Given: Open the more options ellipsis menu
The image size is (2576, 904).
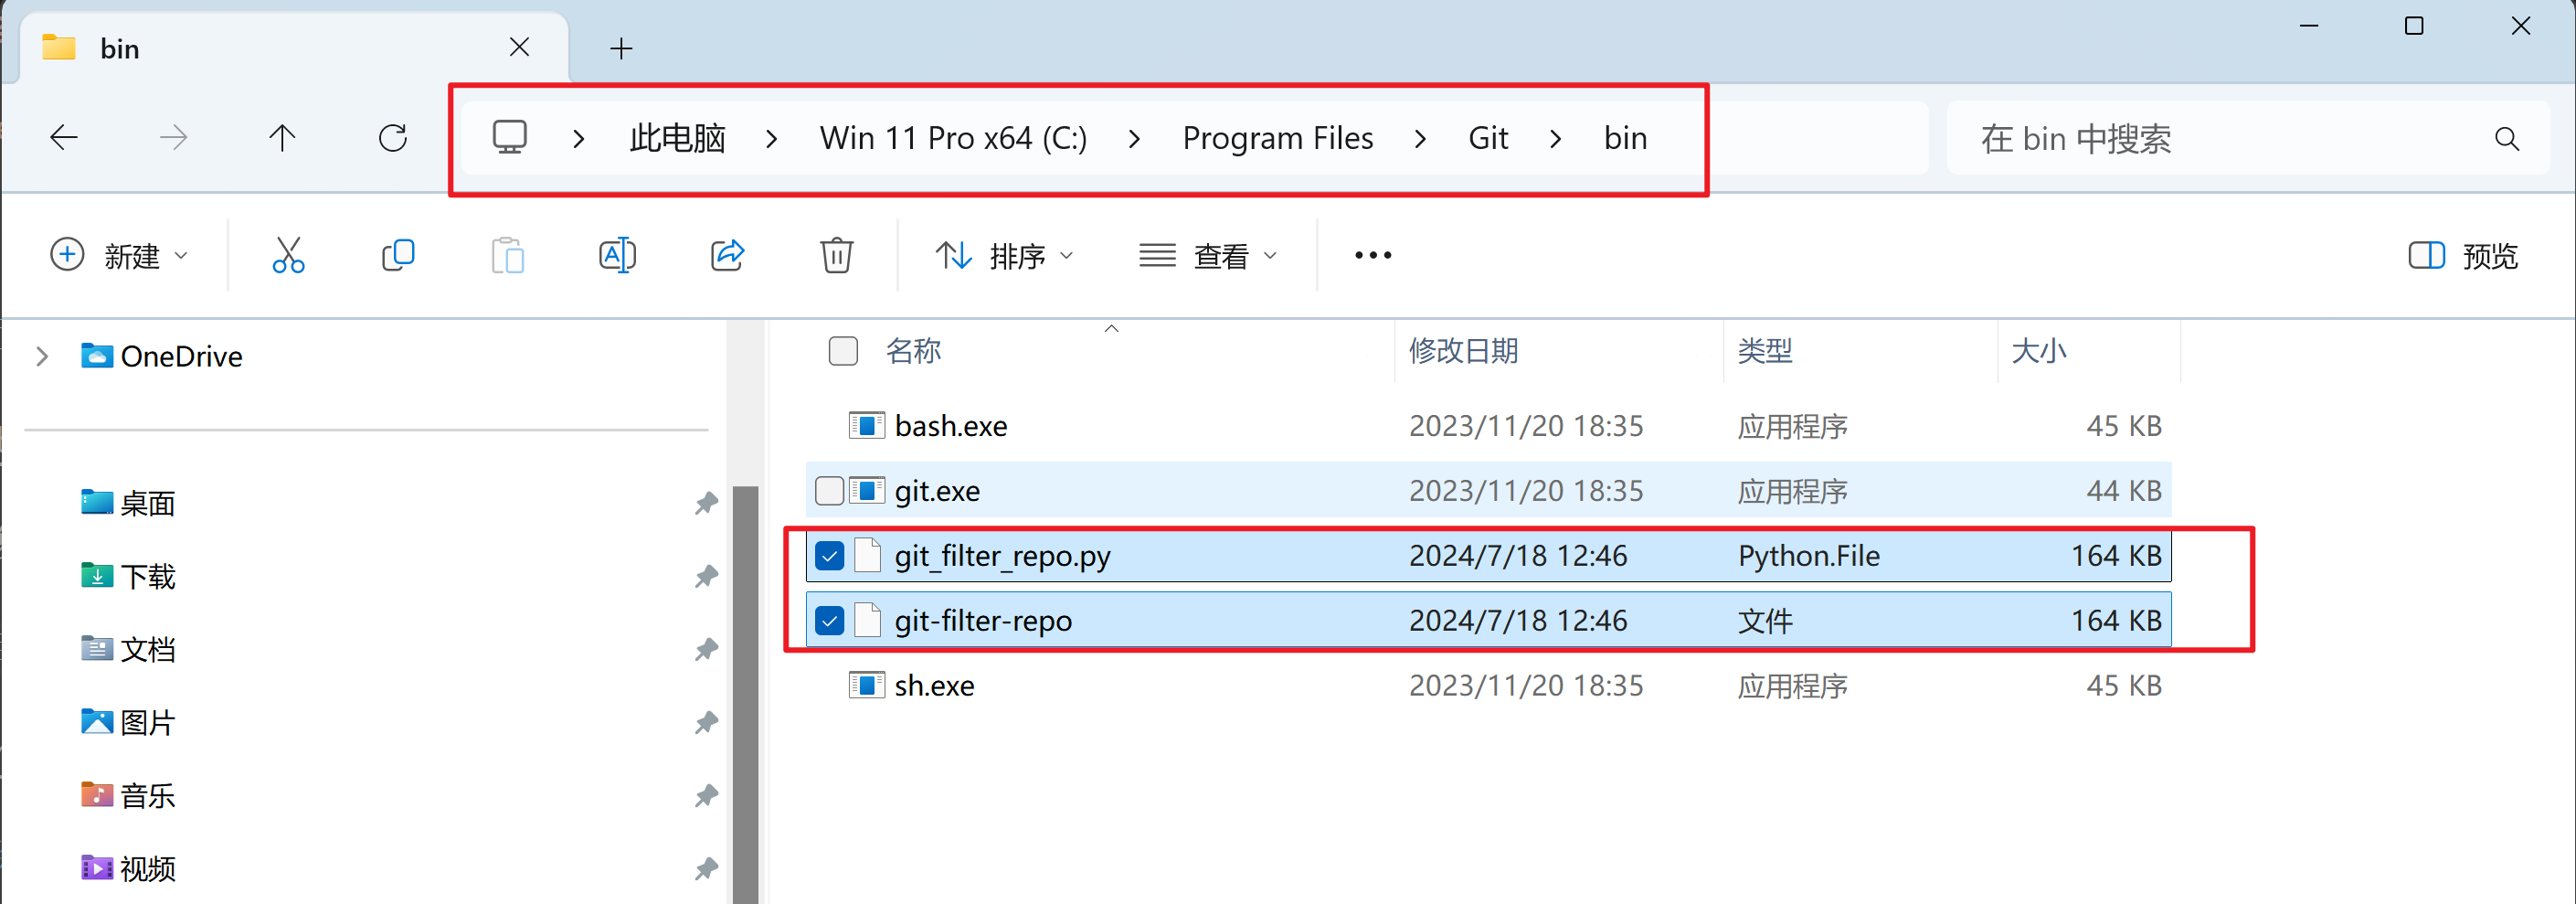Looking at the screenshot, I should point(1373,255).
